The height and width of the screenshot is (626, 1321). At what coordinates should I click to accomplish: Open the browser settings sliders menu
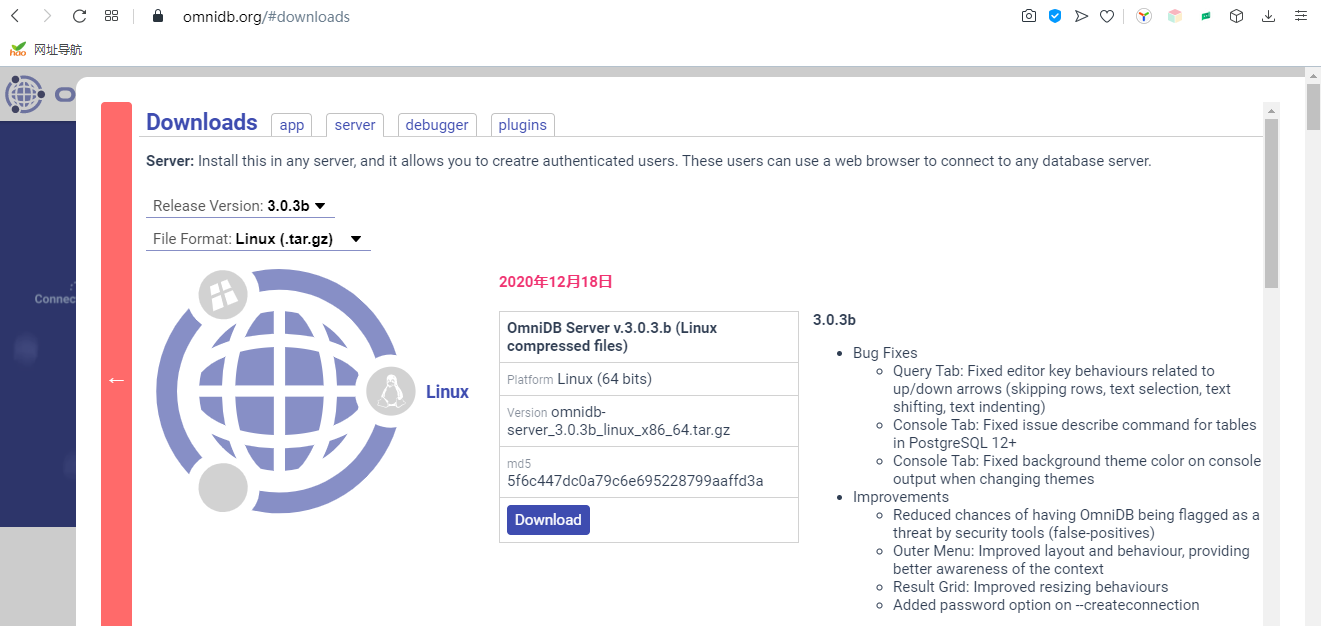(x=1301, y=16)
